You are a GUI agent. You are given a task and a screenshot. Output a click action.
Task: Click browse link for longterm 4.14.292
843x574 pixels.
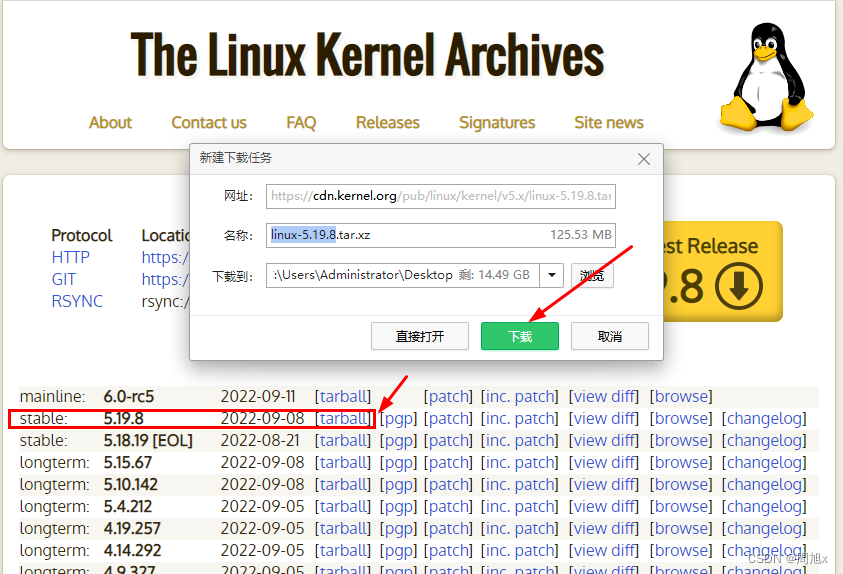[x=681, y=551]
